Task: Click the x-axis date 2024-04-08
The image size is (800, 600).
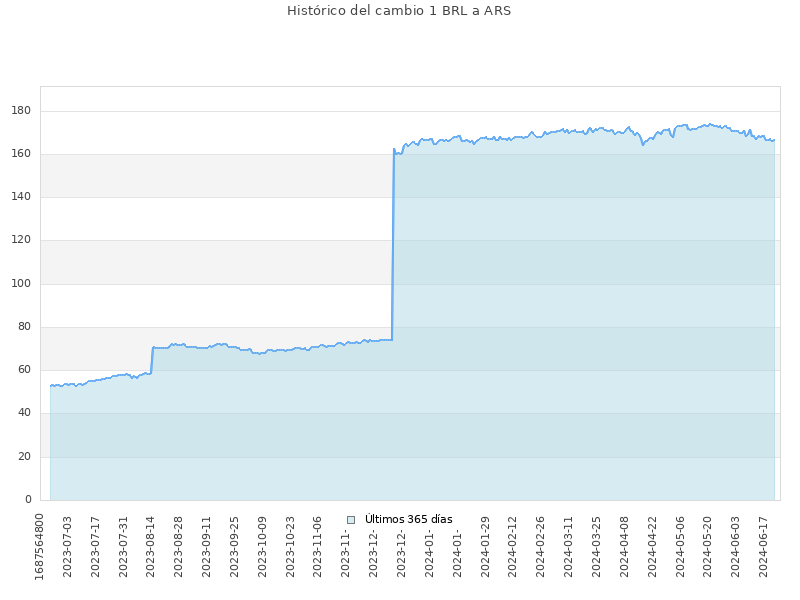Action: pos(624,547)
